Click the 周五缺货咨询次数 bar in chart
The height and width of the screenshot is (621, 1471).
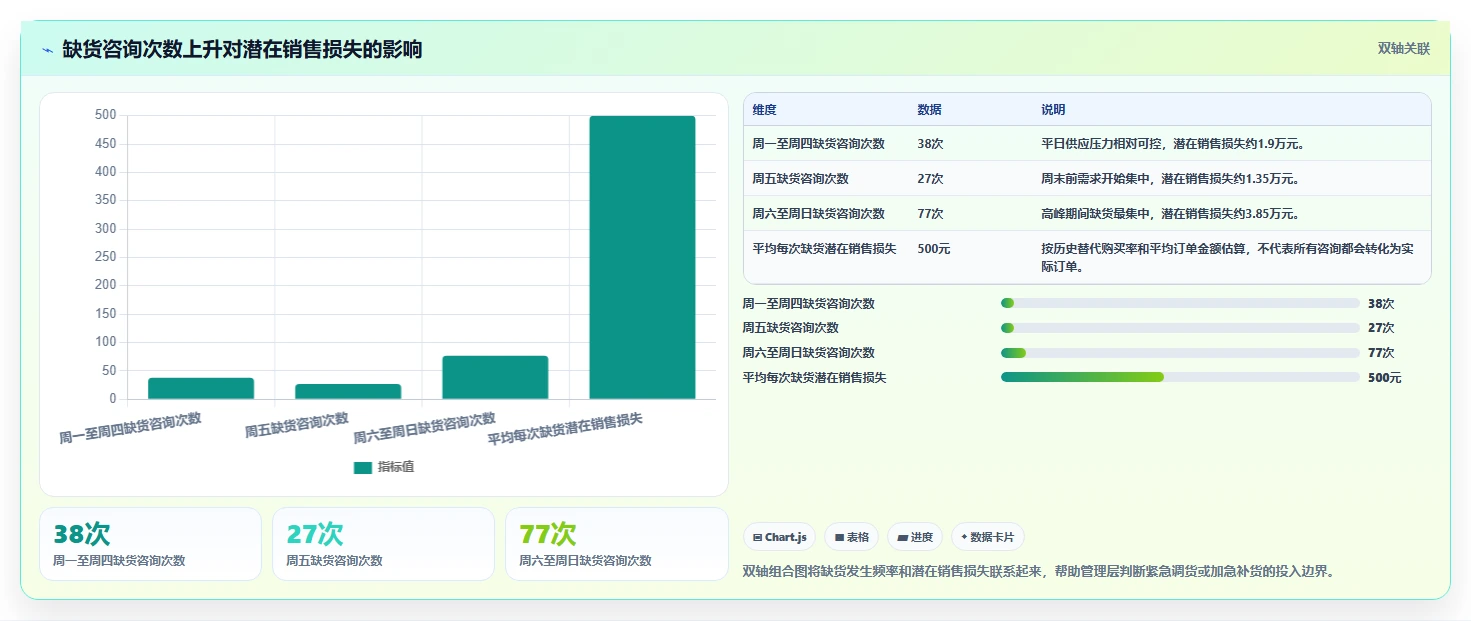coord(348,391)
